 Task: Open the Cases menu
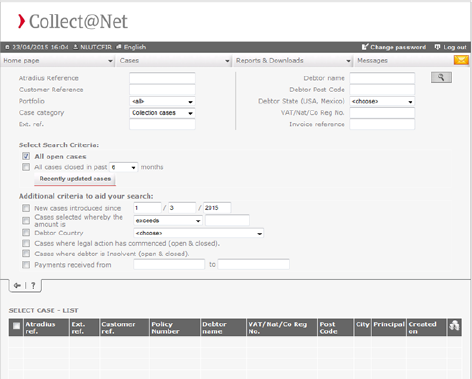(x=175, y=61)
